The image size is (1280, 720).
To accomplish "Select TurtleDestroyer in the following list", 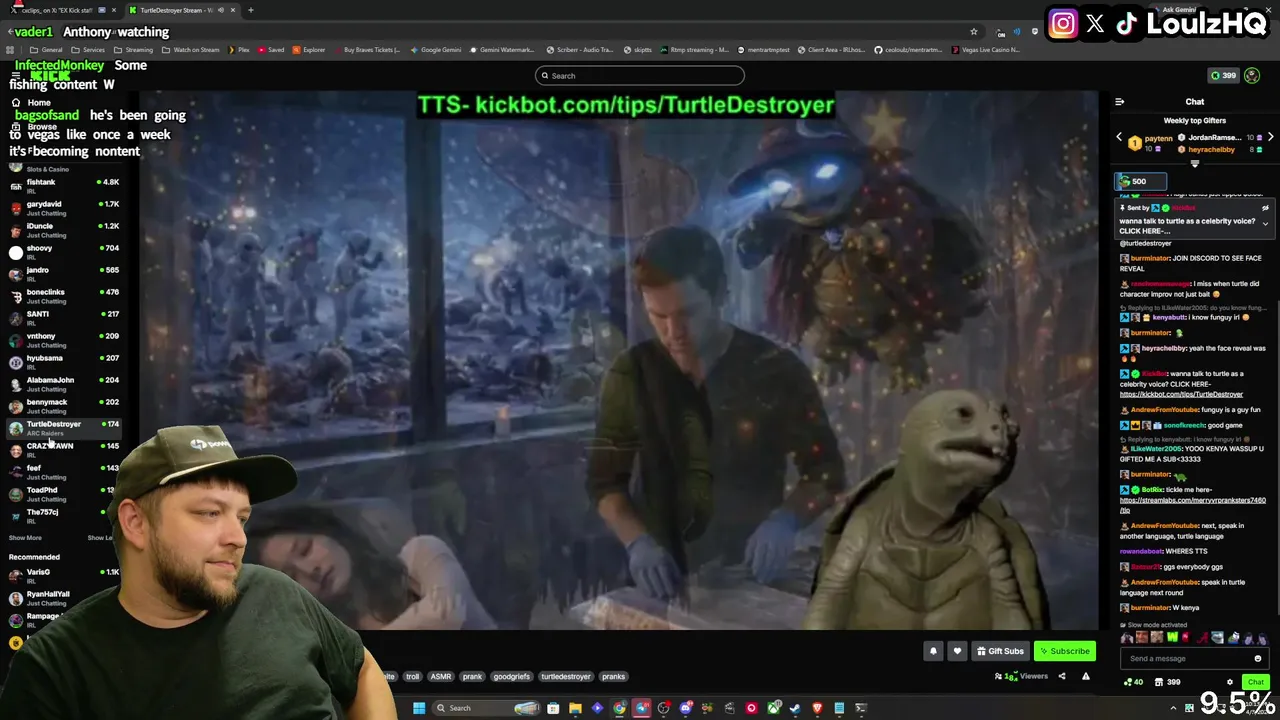I will tap(65, 428).
